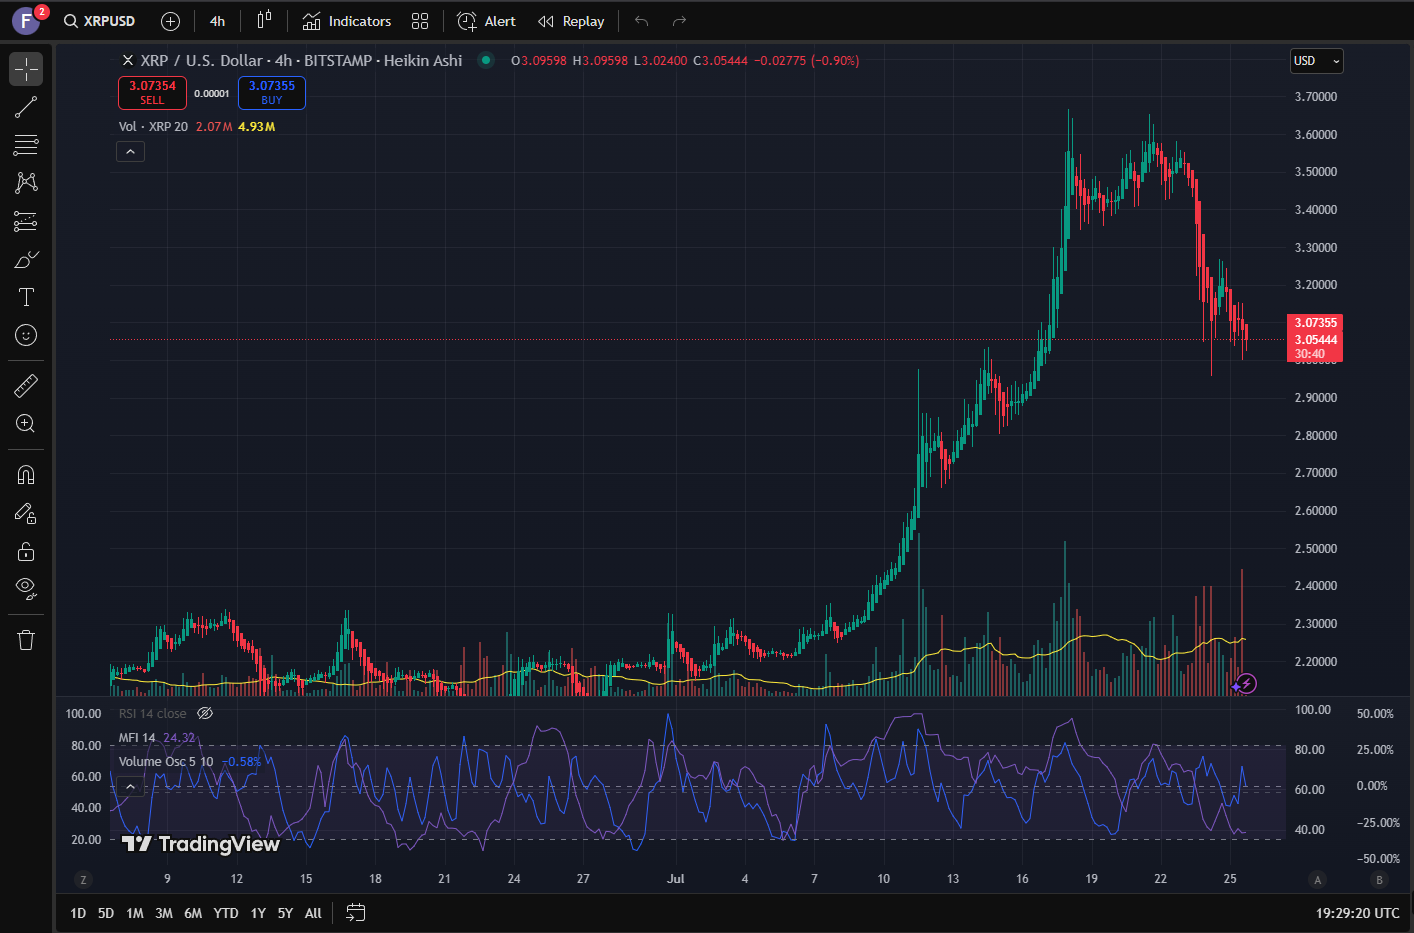Select the text annotation tool
Image resolution: width=1414 pixels, height=933 pixels.
click(26, 297)
